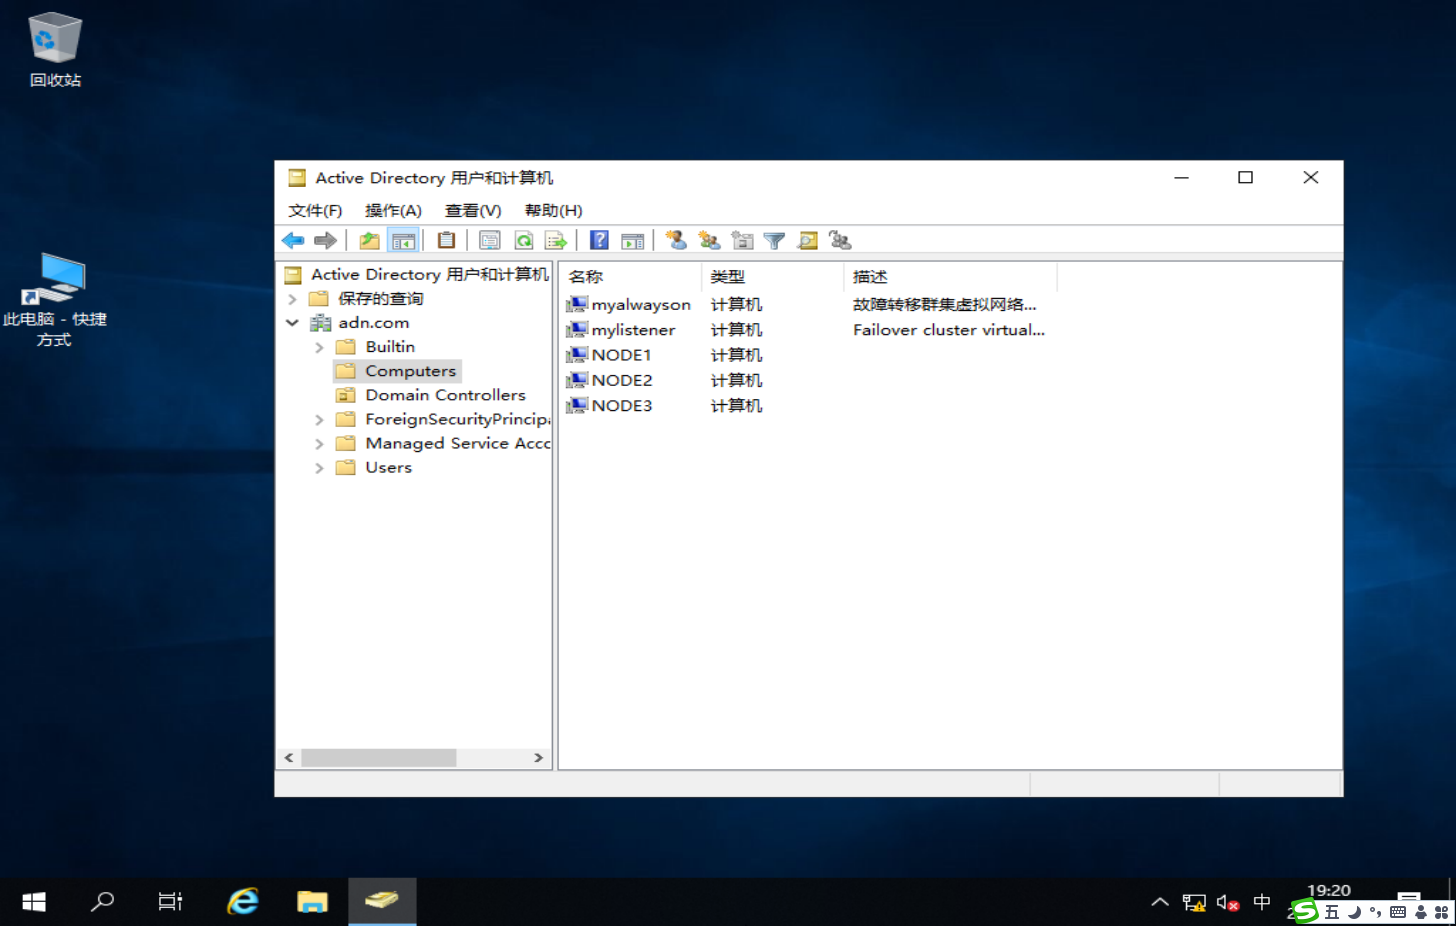The width and height of the screenshot is (1456, 926).
Task: Select the ForeignSecurityPrincipals folder
Action: click(457, 418)
